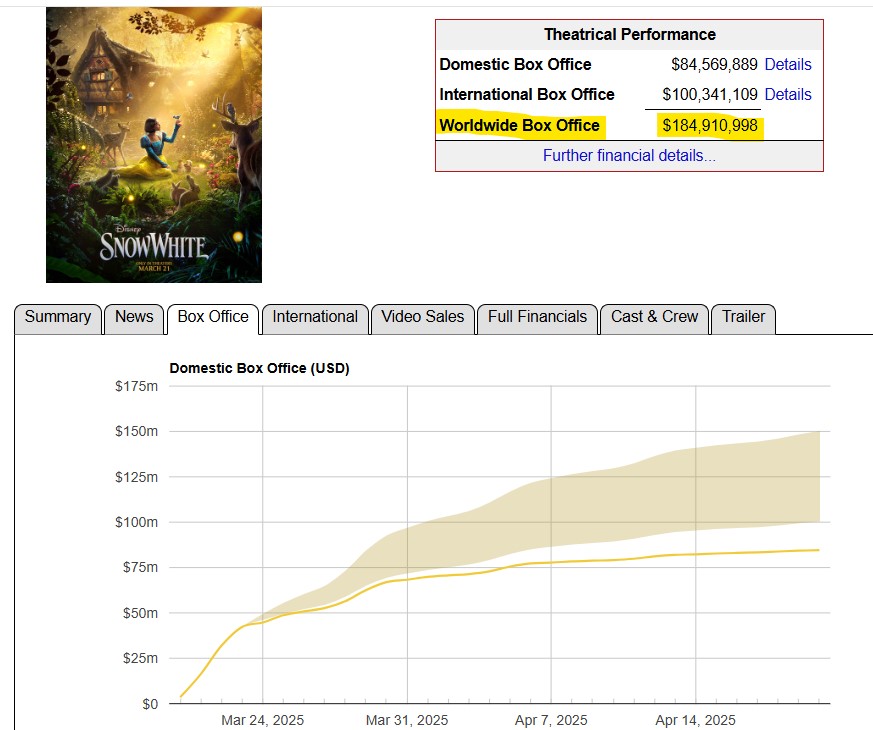Click the Mar 24, 2025 axis label
Viewport: 873px width, 730px height.
[263, 720]
